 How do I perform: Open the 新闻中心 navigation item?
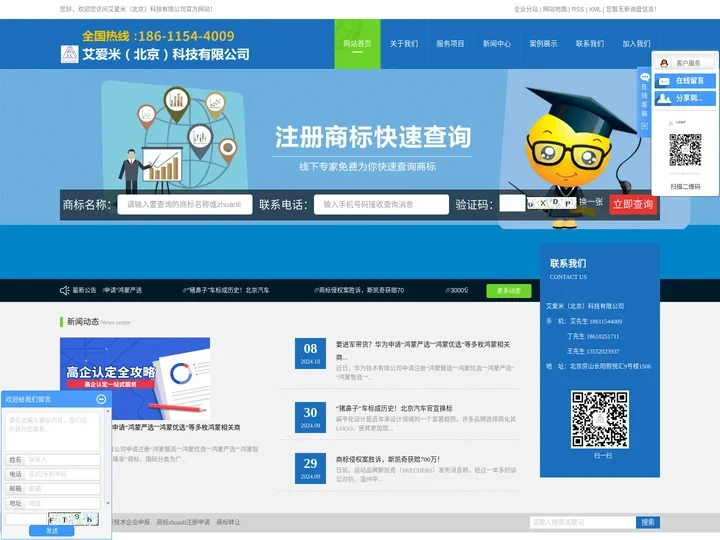tap(496, 44)
